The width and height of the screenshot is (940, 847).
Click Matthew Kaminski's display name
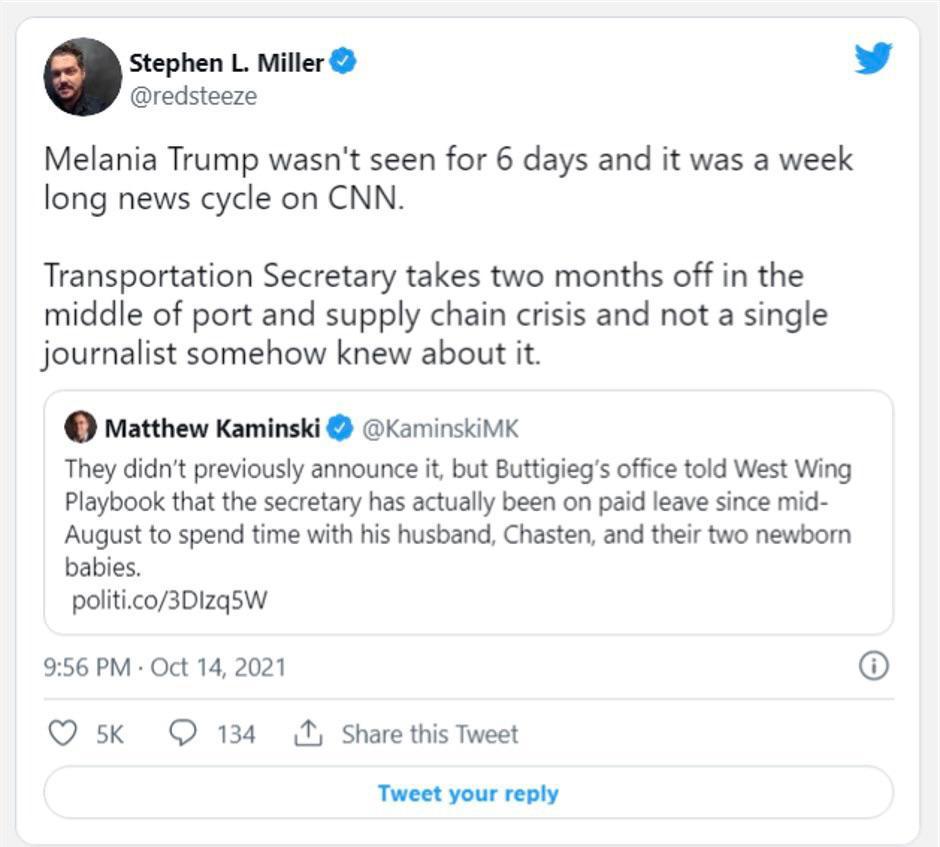[x=212, y=429]
